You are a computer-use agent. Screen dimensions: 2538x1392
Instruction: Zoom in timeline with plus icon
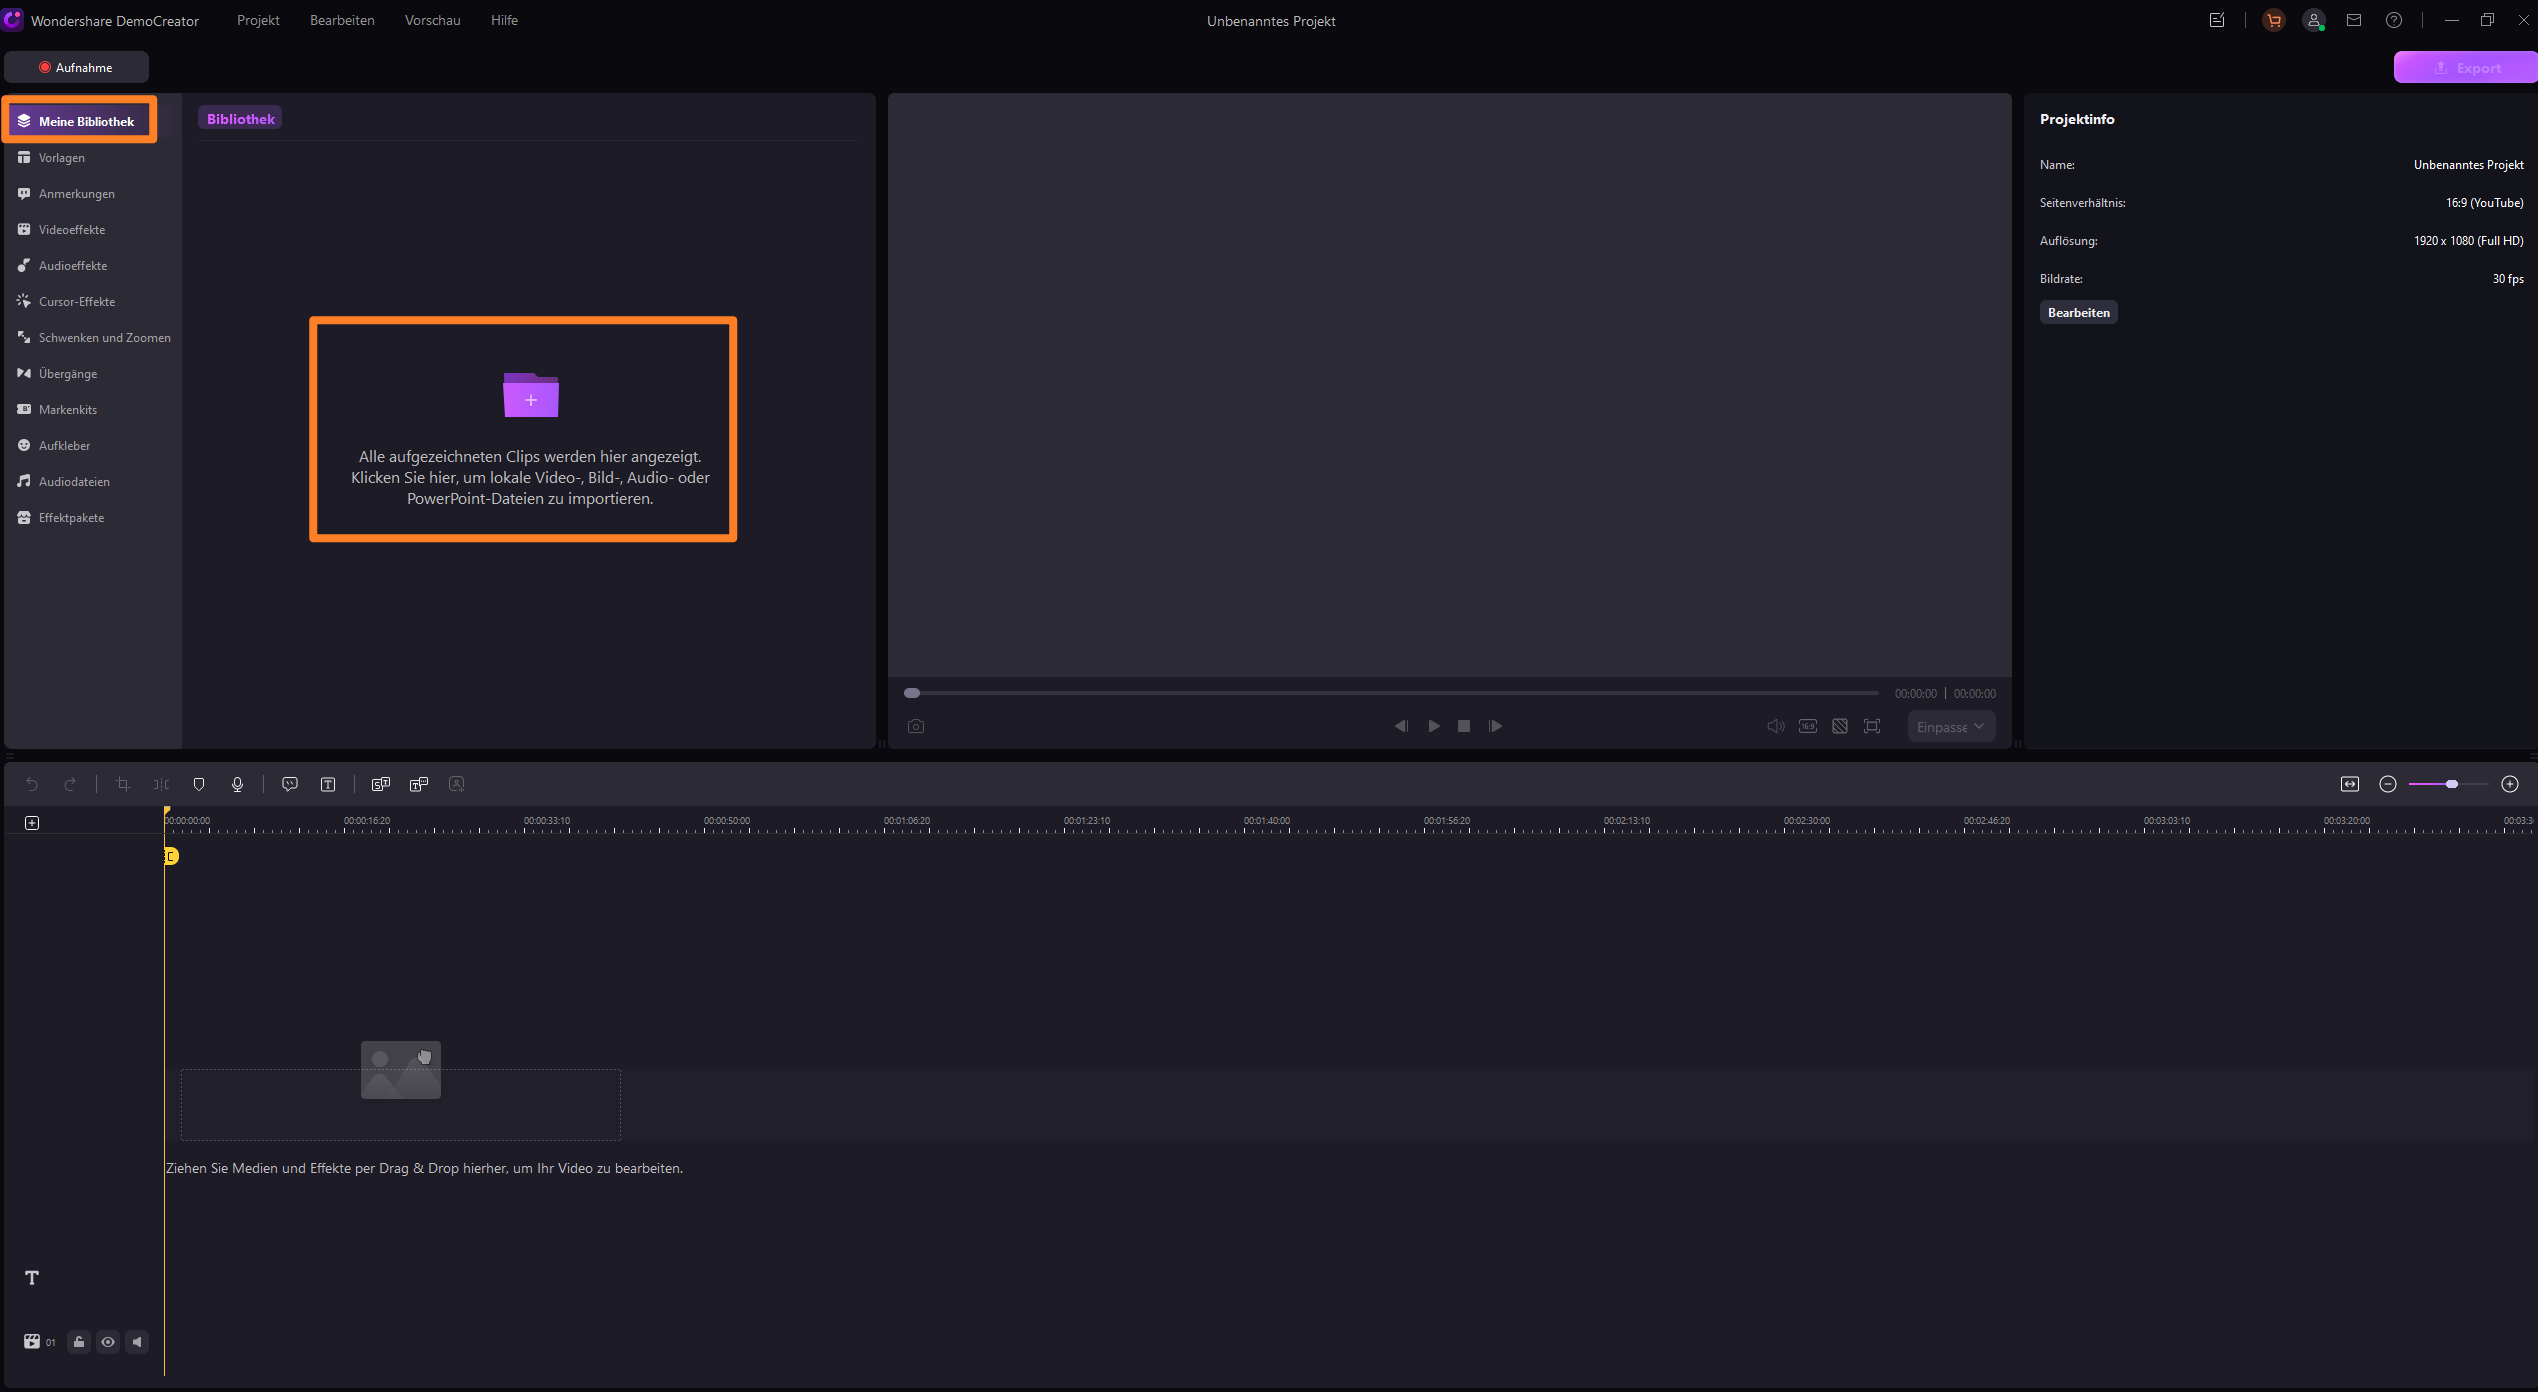pos(2510,784)
